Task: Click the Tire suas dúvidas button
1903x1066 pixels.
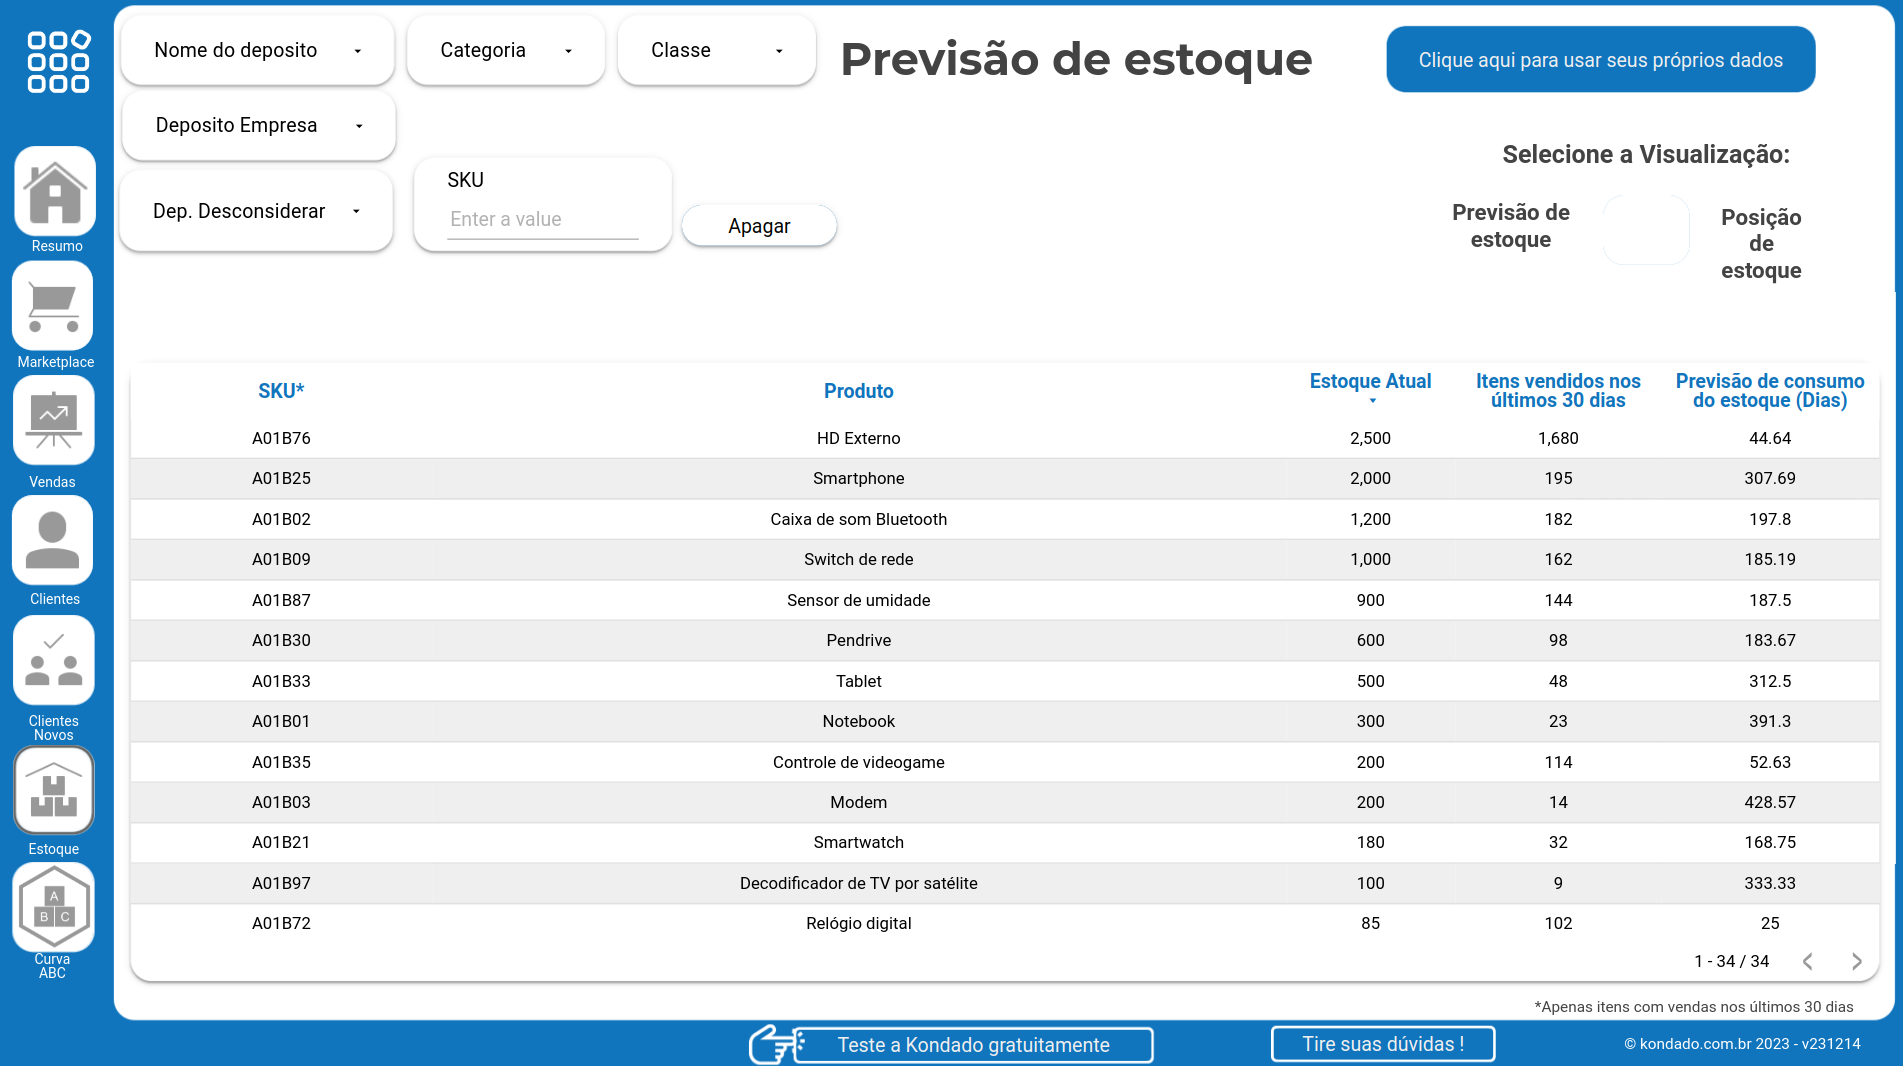Action: tap(1382, 1044)
